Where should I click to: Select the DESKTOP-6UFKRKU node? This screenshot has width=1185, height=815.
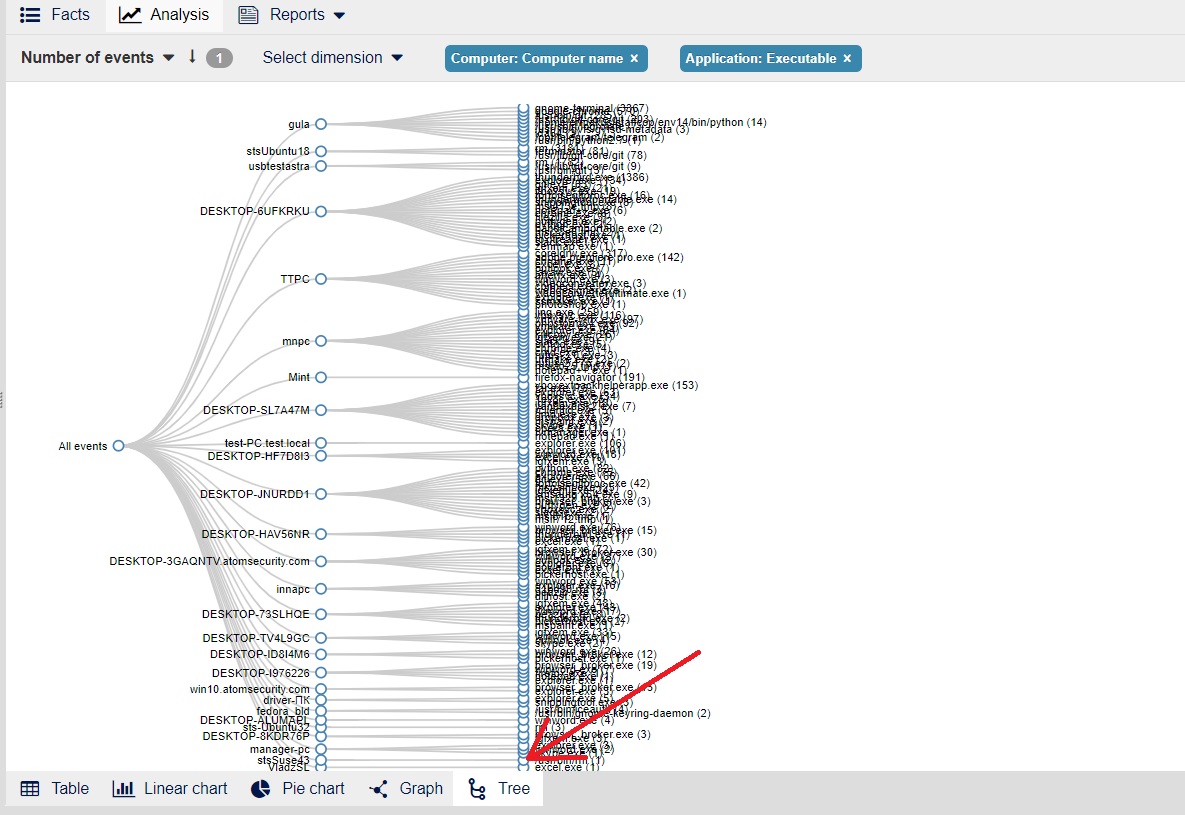tap(321, 211)
